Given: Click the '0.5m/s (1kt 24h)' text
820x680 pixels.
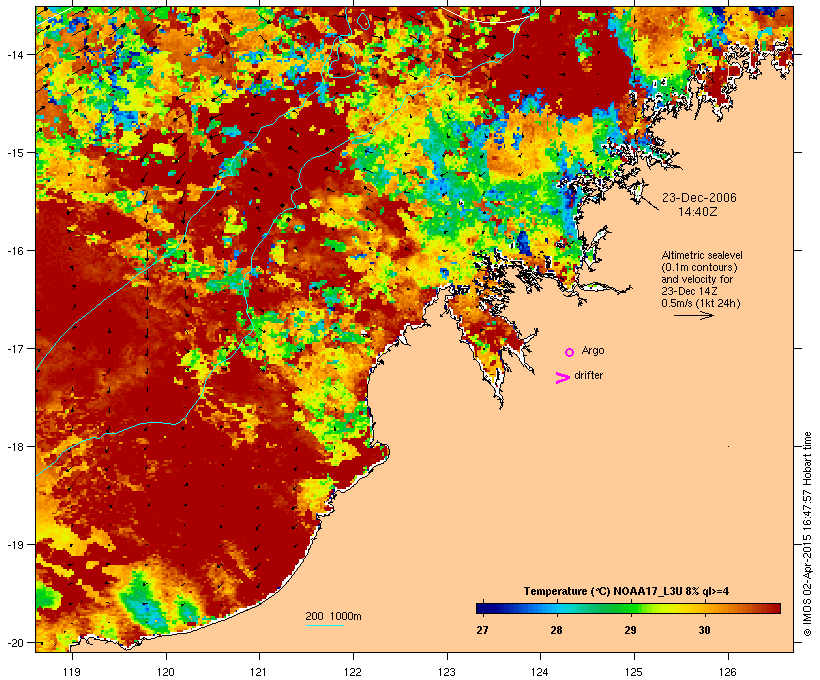Looking at the screenshot, I should tap(701, 303).
